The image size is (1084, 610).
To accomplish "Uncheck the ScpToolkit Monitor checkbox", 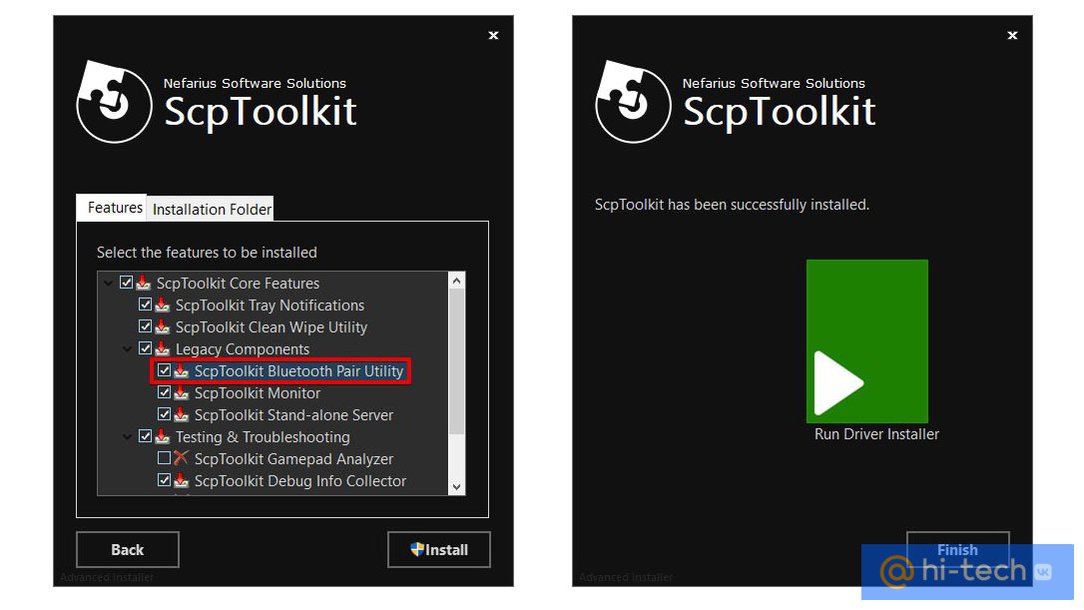I will pos(164,392).
